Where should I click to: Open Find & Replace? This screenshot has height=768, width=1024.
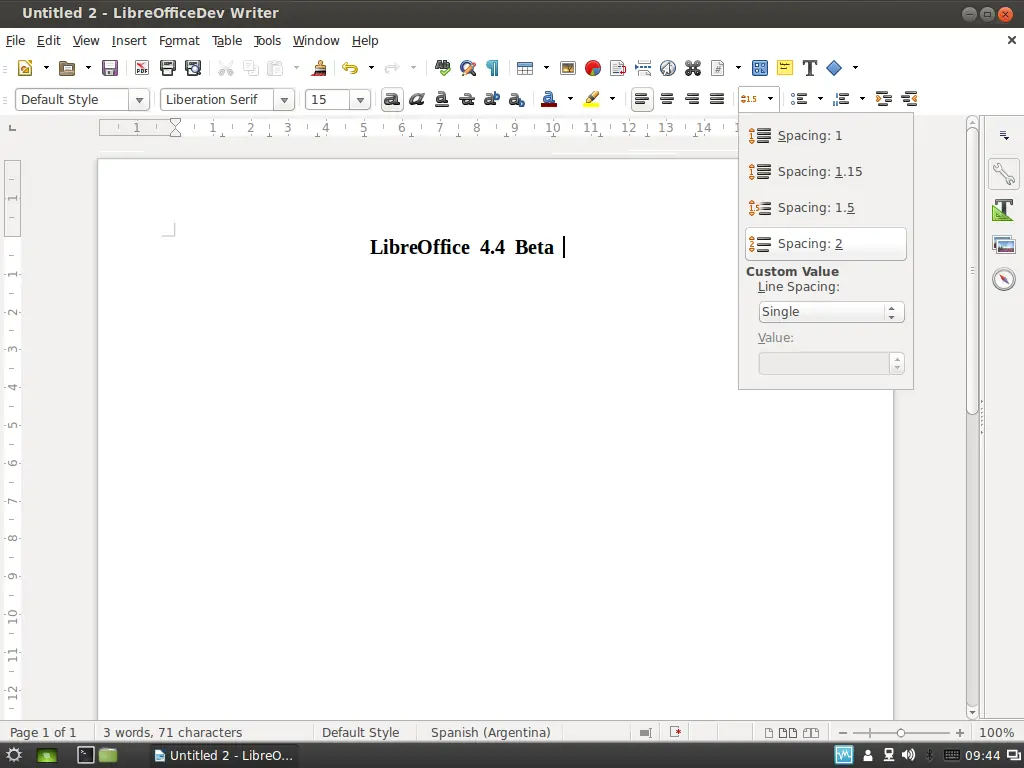coord(468,68)
